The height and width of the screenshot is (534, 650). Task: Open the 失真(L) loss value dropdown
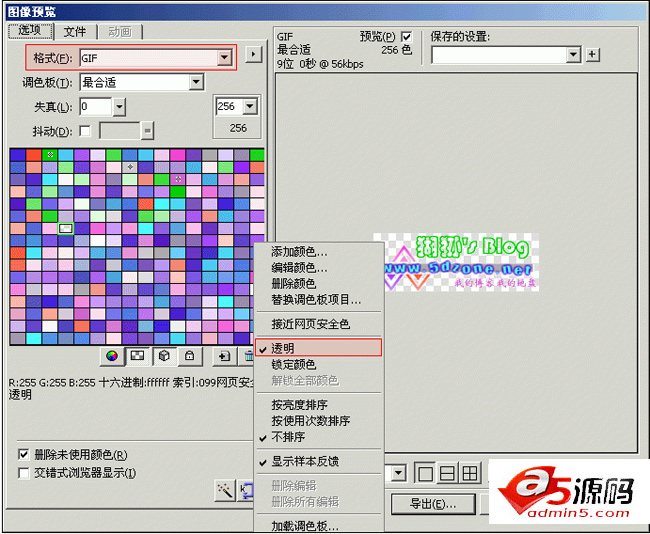119,107
